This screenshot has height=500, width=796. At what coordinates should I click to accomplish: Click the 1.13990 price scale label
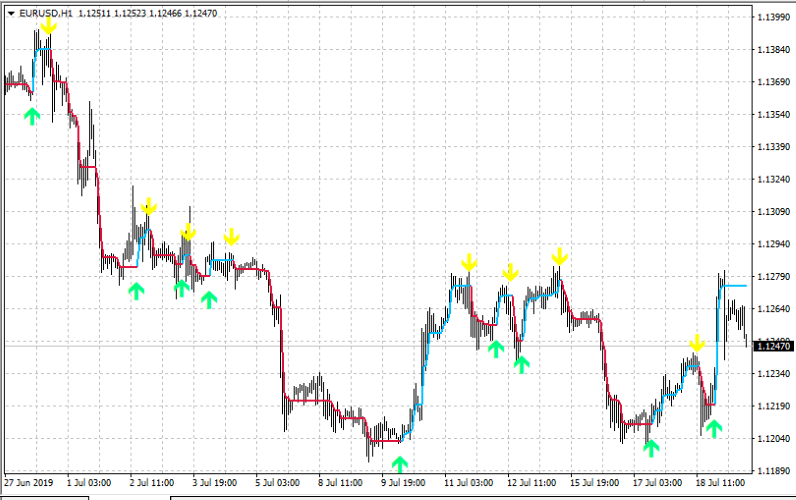[x=774, y=17]
